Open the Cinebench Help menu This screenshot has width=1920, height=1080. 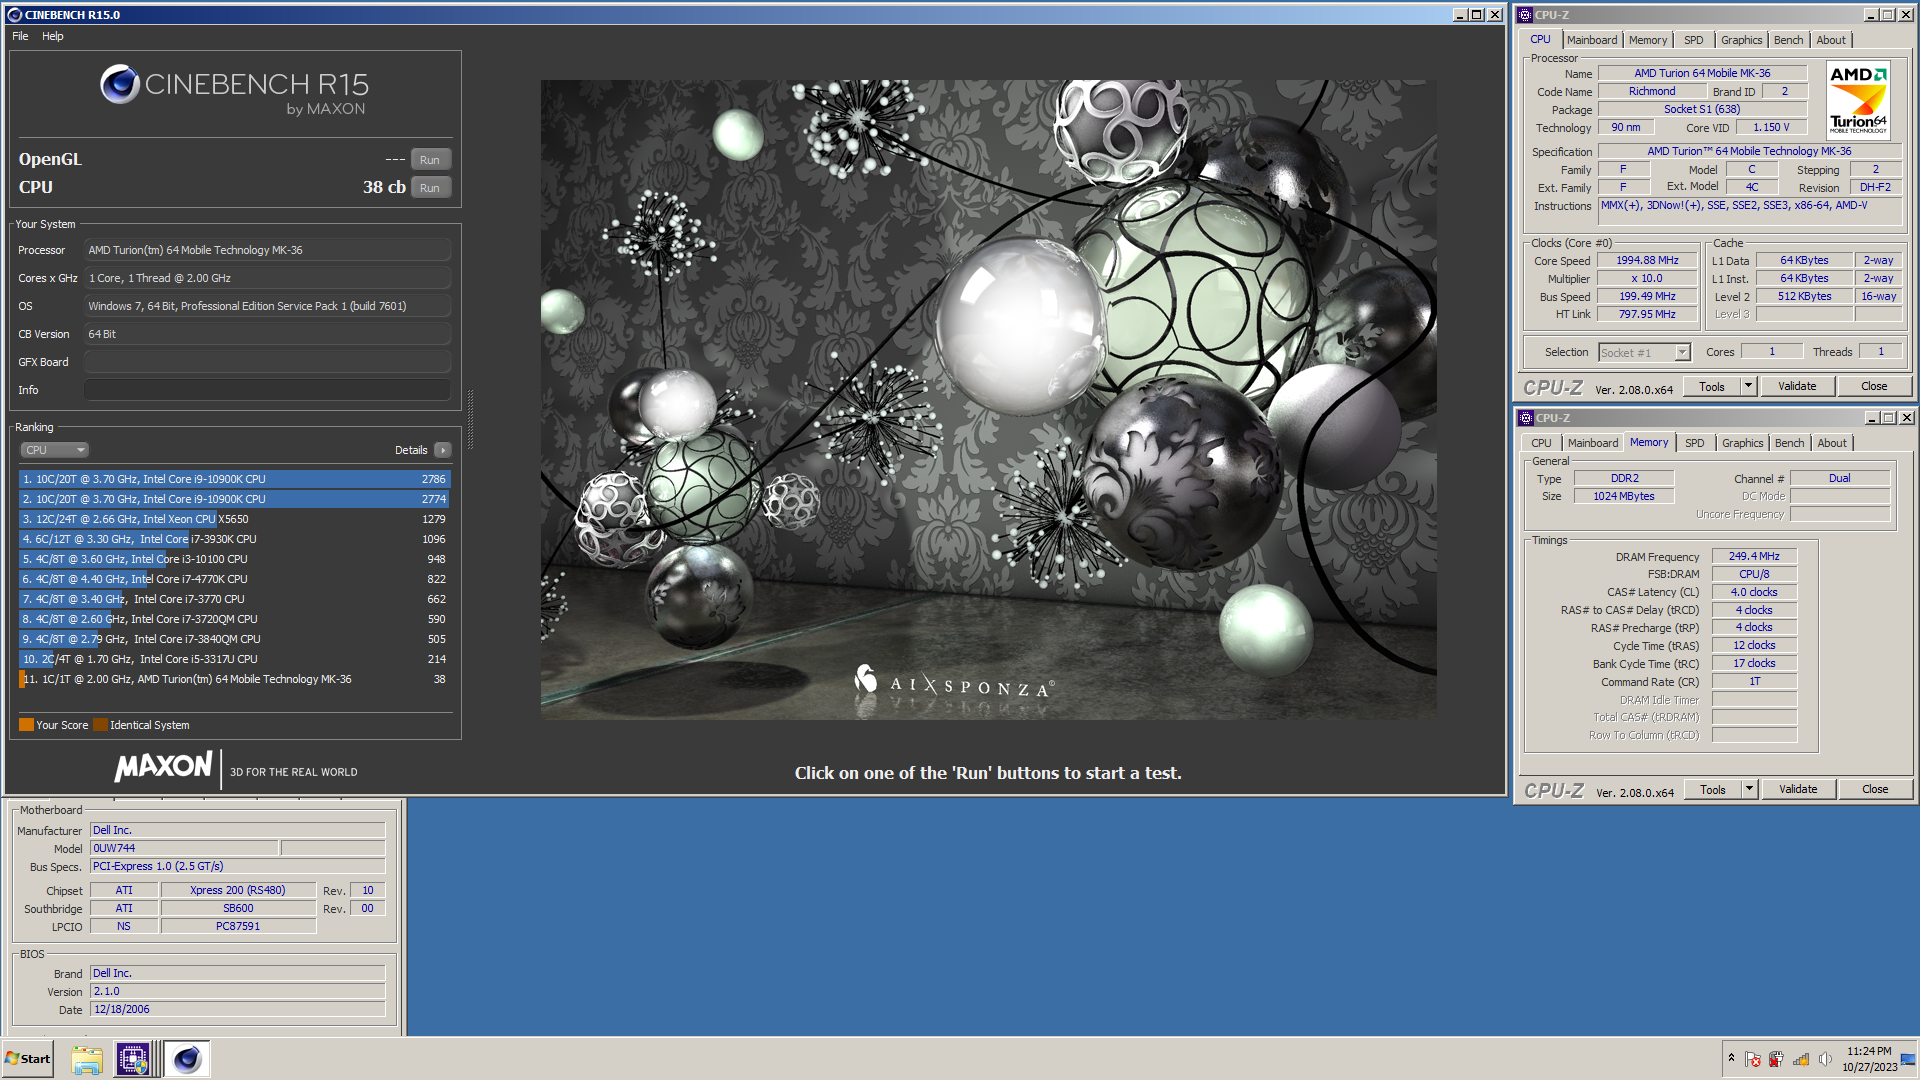(x=53, y=36)
